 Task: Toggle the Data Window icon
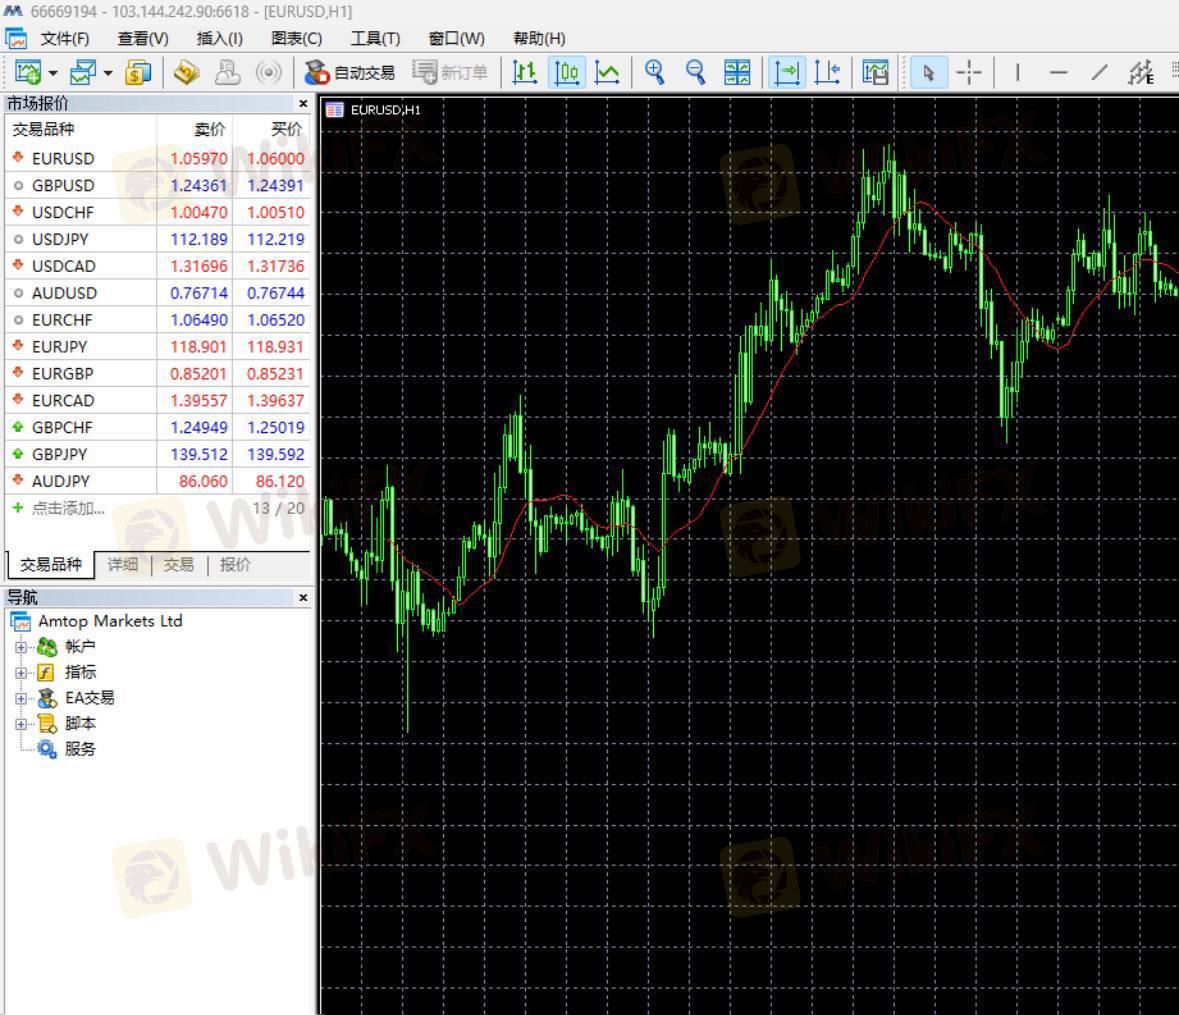coord(186,73)
